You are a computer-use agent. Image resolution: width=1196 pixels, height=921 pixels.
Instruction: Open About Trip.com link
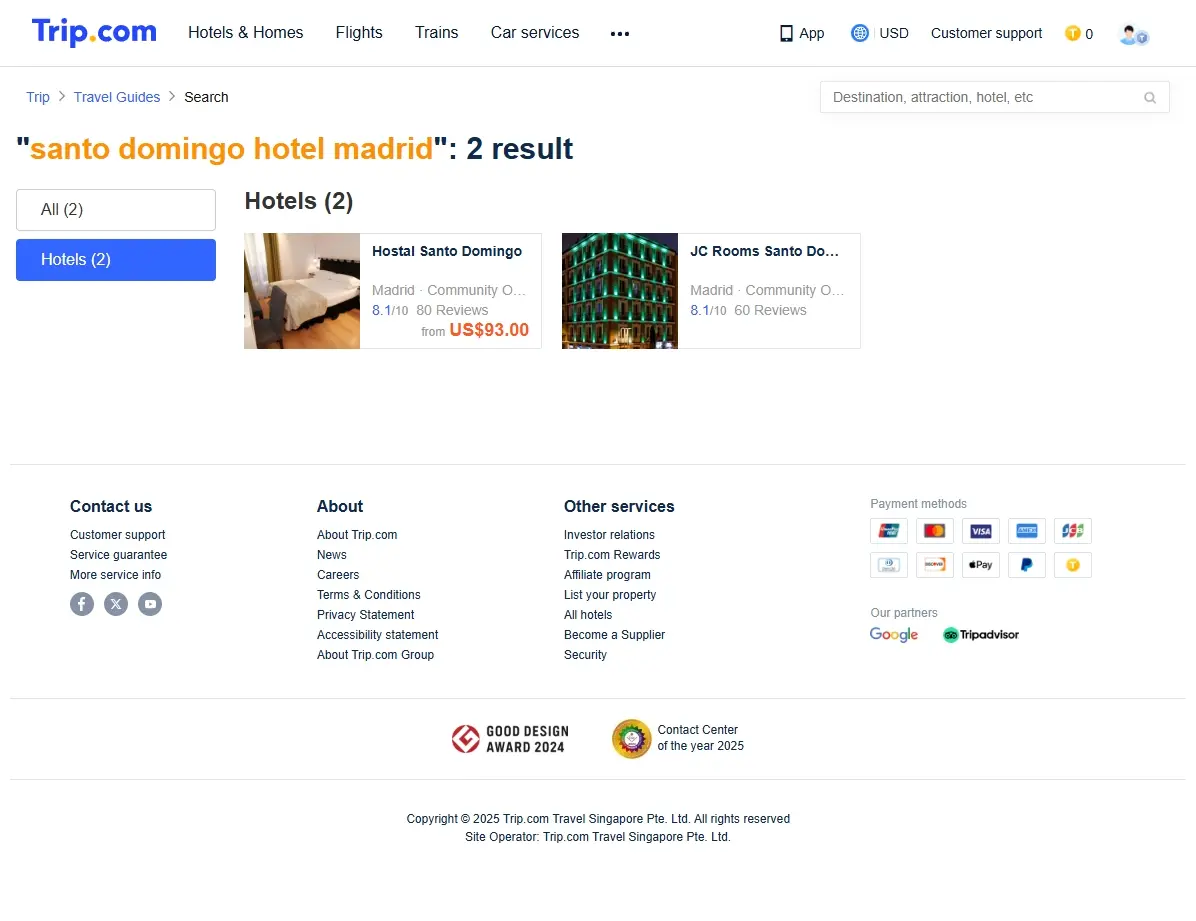point(357,535)
